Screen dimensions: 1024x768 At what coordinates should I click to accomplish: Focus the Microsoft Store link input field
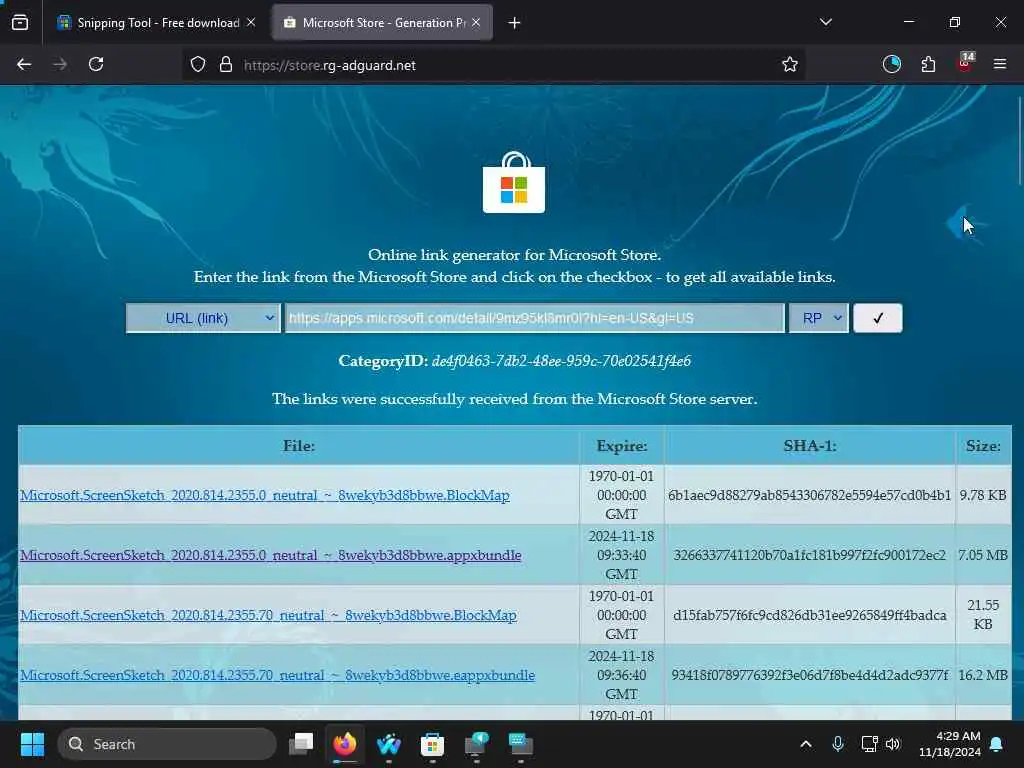[x=534, y=318]
